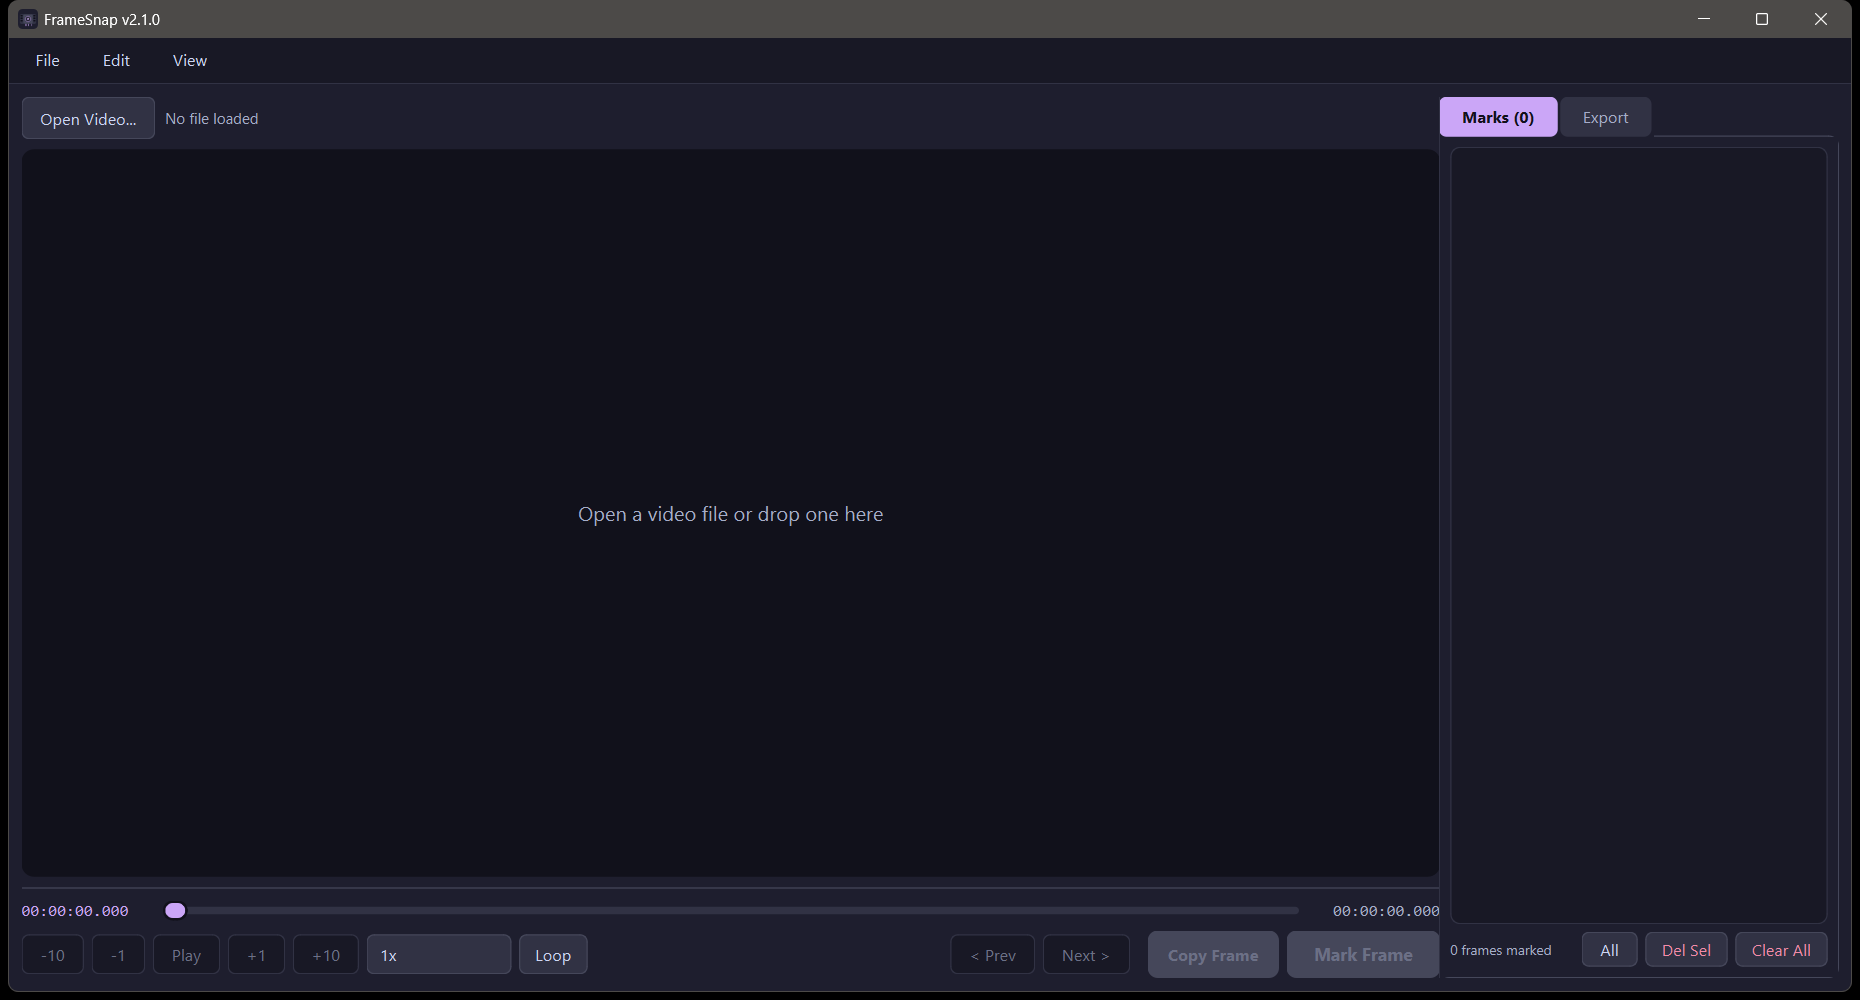This screenshot has height=1000, width=1860.
Task: Click the Copy Frame button
Action: click(x=1212, y=954)
